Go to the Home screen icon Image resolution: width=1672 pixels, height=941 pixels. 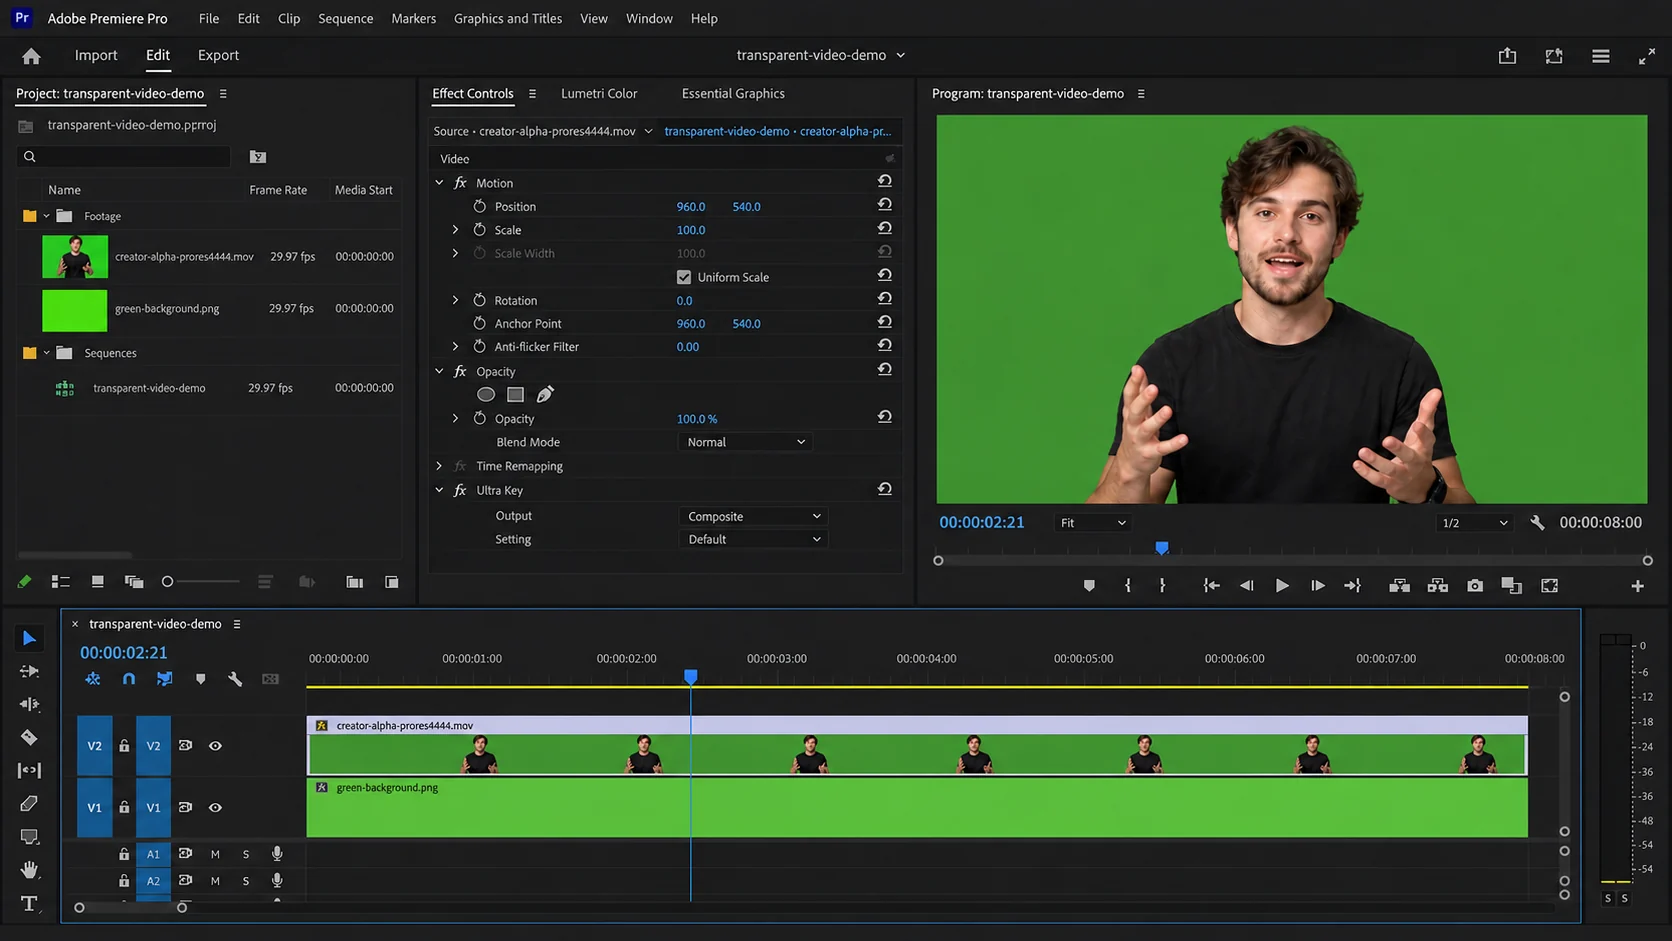click(x=31, y=56)
